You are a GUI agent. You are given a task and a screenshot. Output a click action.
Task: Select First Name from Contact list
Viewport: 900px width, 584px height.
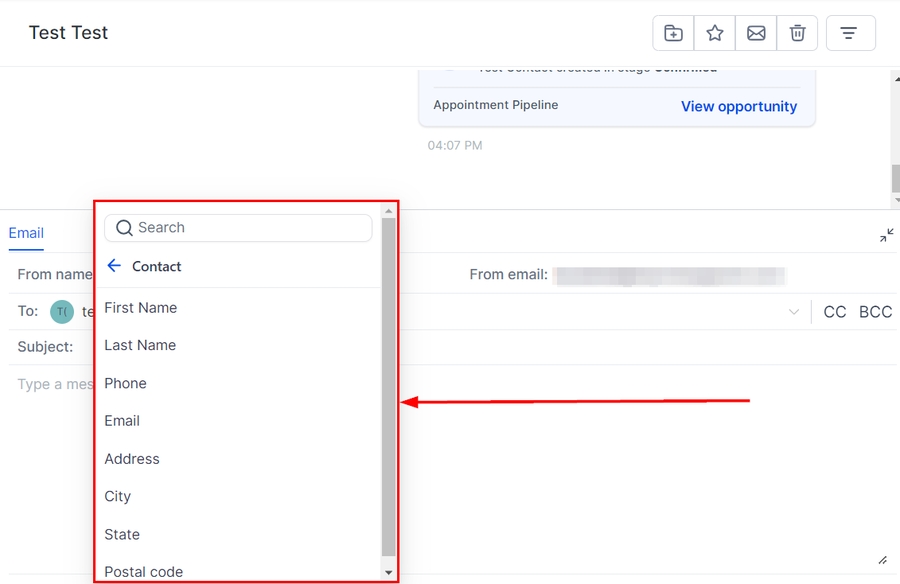coord(141,308)
